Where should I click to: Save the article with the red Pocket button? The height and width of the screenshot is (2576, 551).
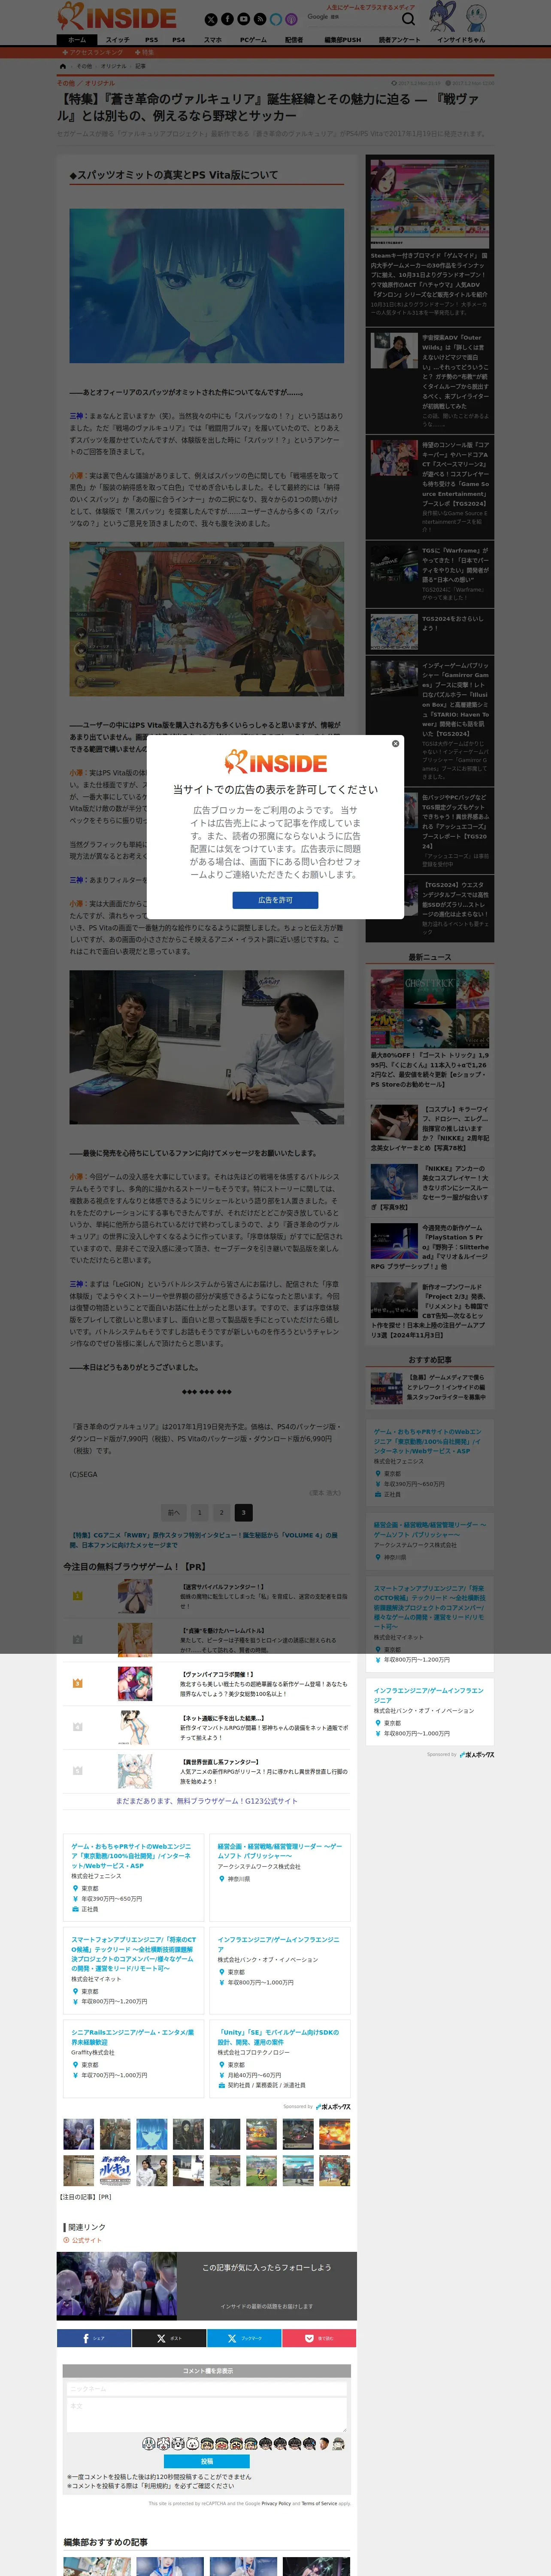pyautogui.click(x=319, y=2338)
